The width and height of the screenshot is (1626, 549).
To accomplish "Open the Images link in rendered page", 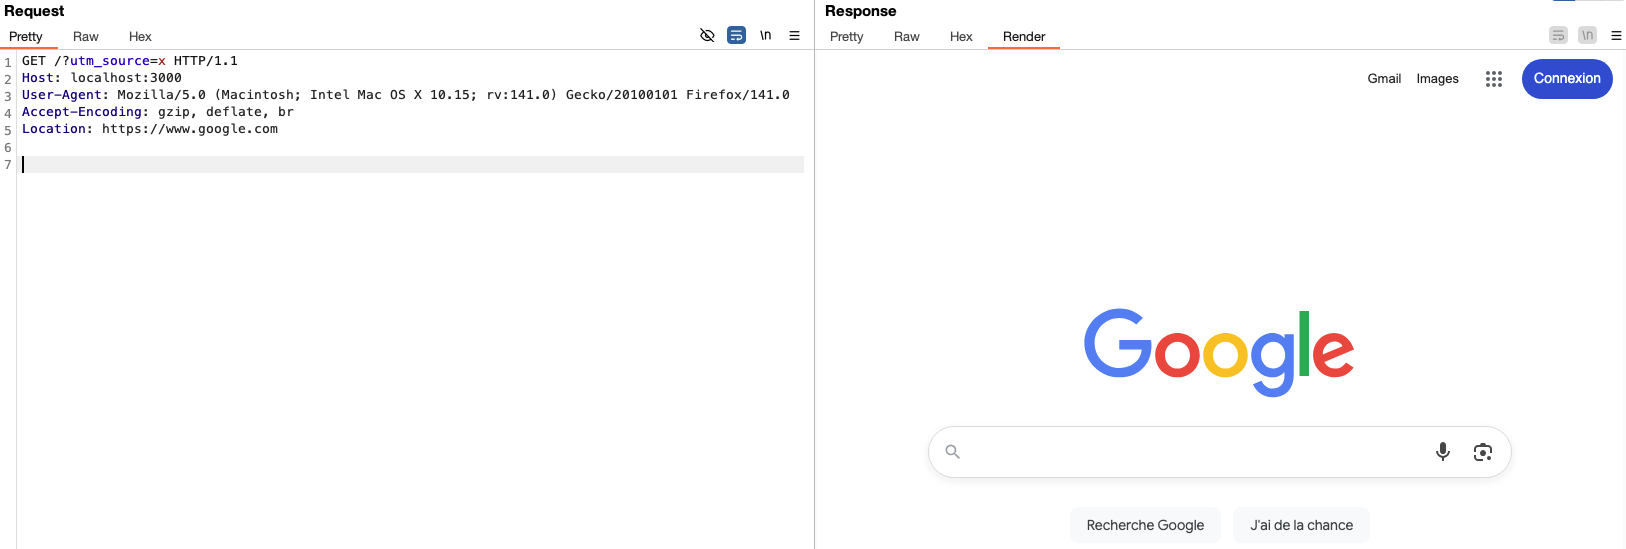I will tap(1437, 78).
